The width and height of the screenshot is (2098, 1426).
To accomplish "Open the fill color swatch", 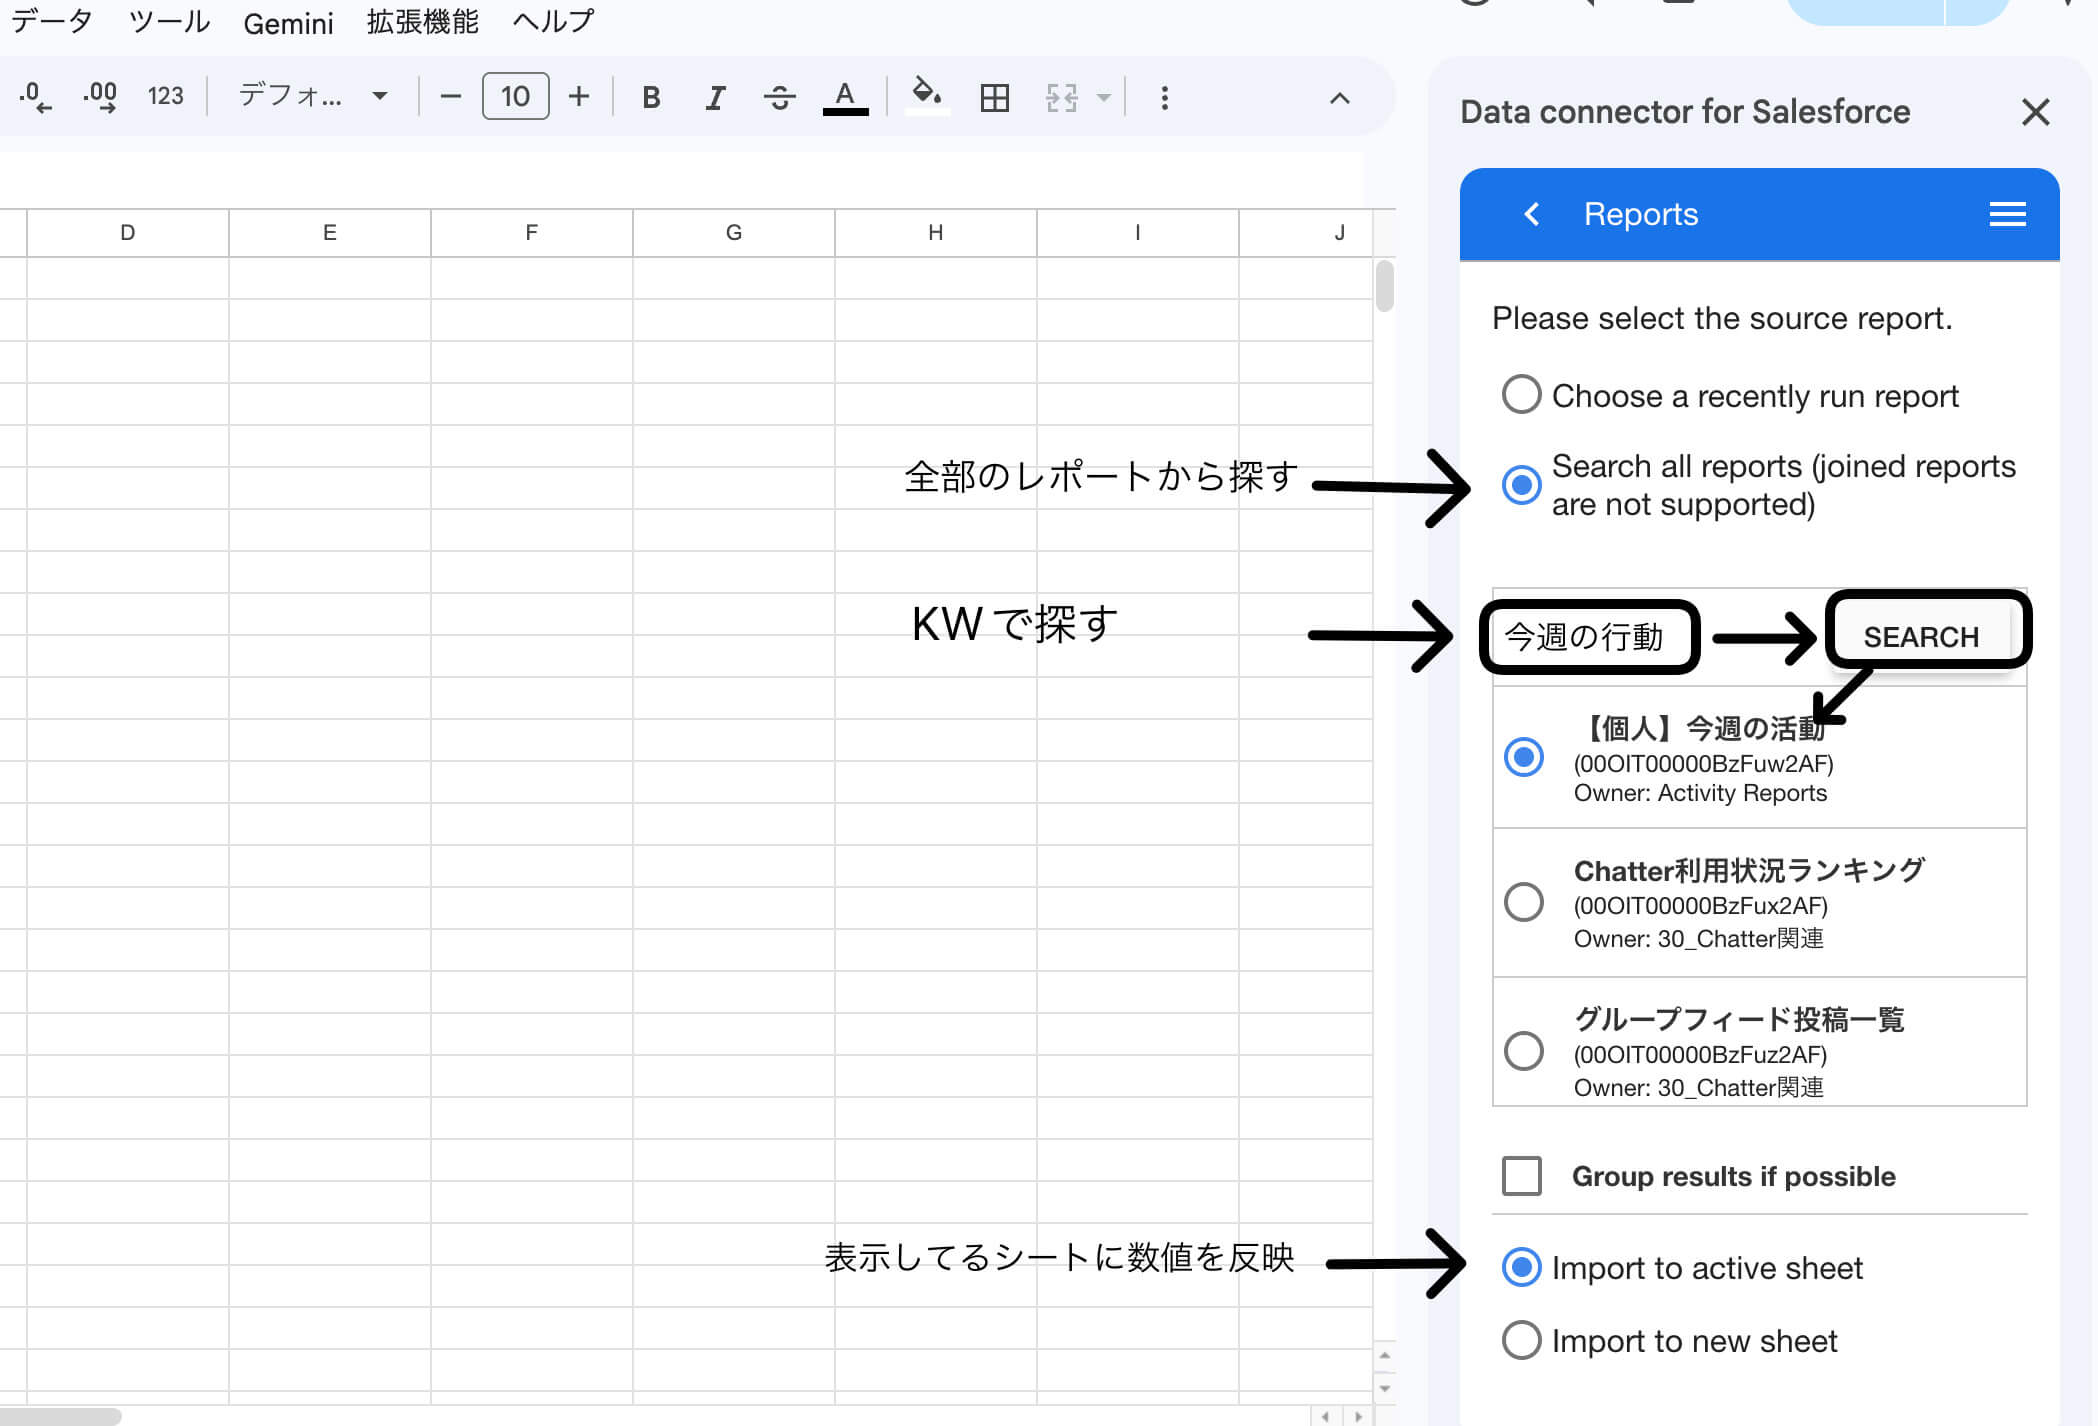I will pyautogui.click(x=925, y=97).
